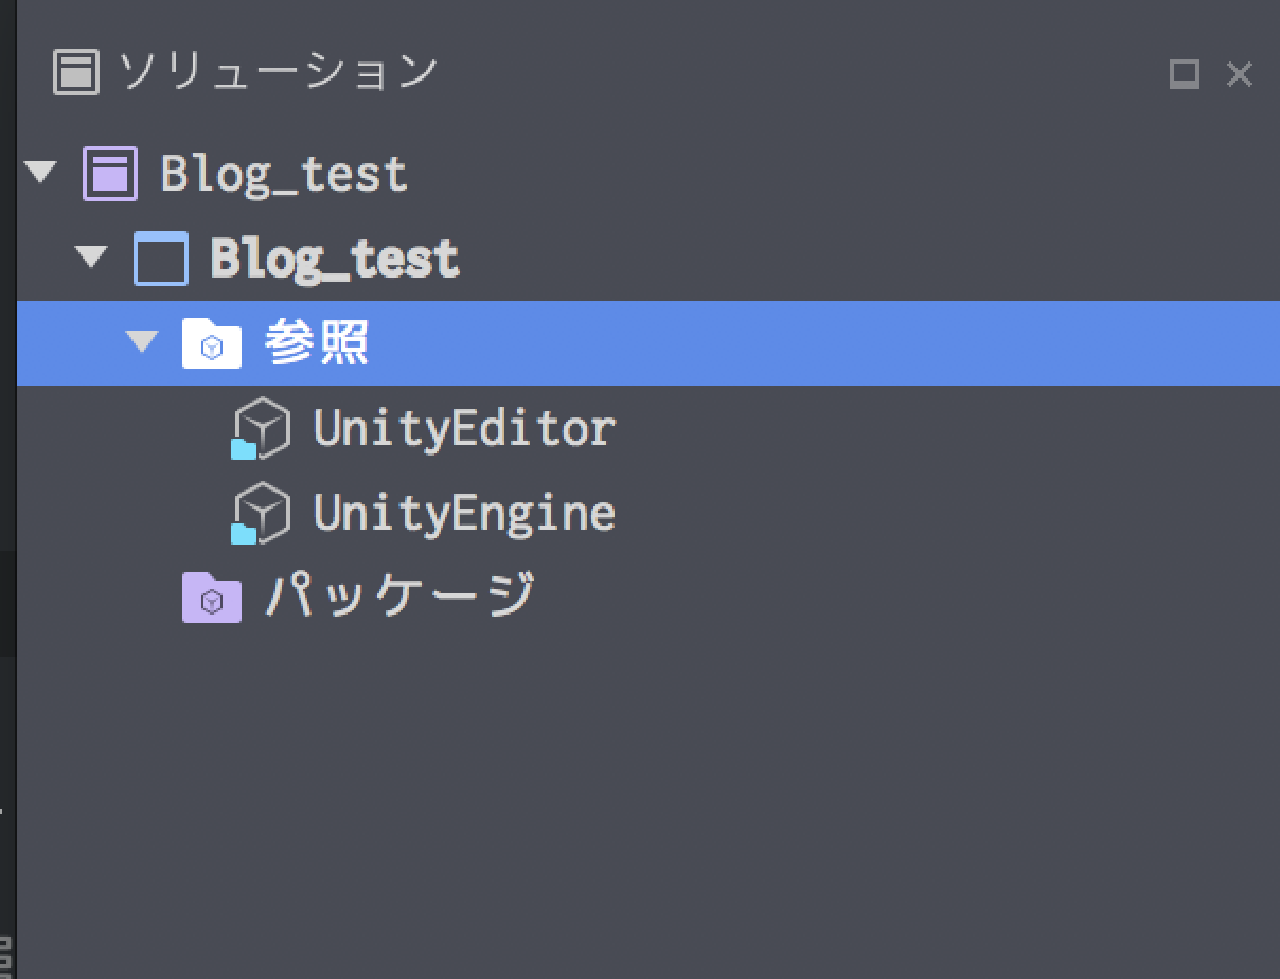Select the bold Blog_test project label
The width and height of the screenshot is (1280, 979).
334,259
